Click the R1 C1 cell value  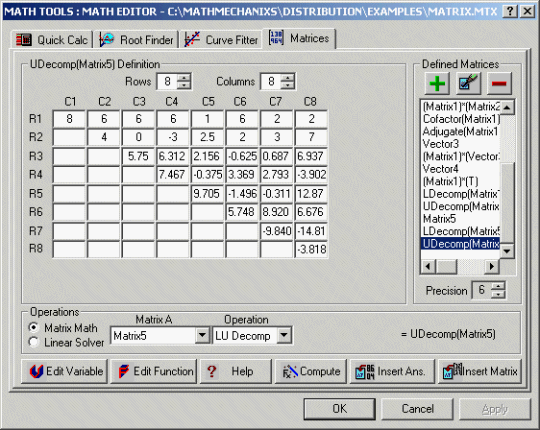[69, 119]
